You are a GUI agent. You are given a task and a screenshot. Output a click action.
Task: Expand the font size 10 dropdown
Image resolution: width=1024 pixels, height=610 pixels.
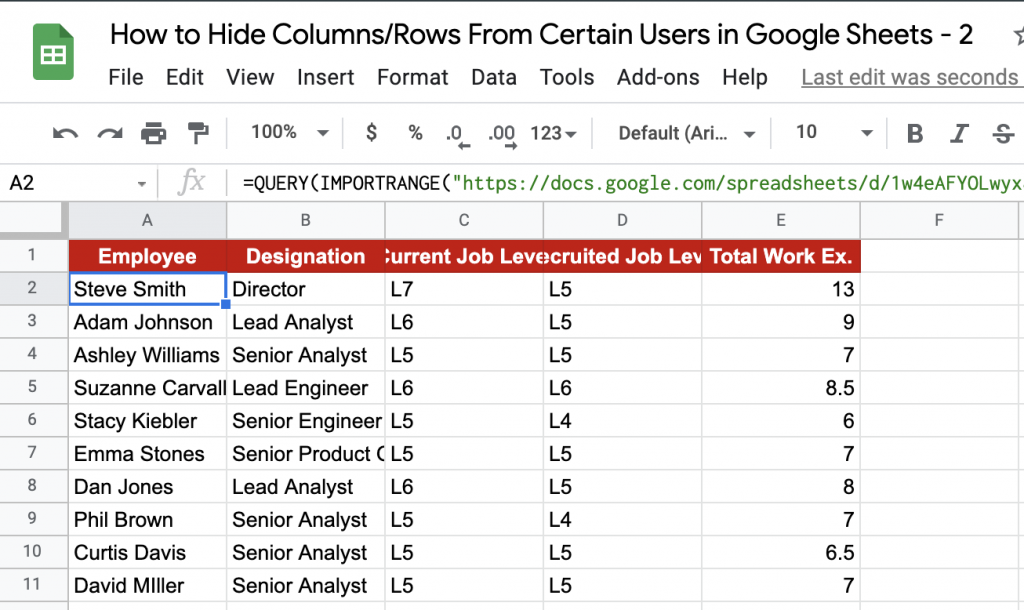pyautogui.click(x=834, y=132)
